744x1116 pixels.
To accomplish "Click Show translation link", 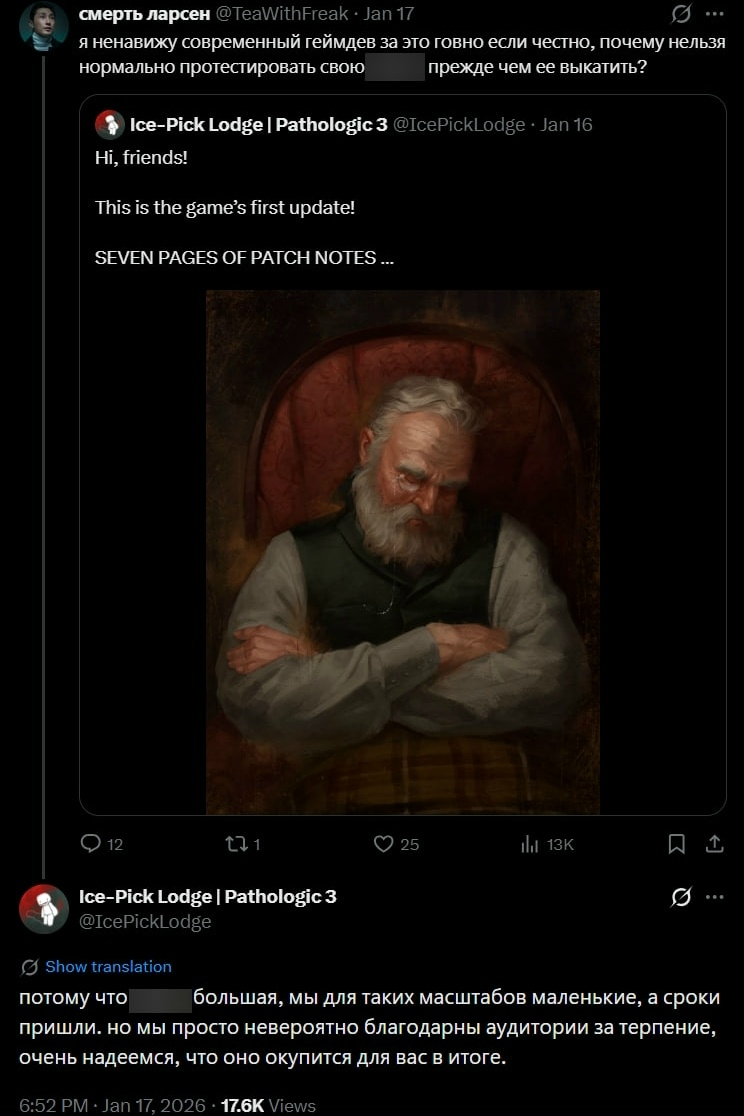I will [108, 966].
